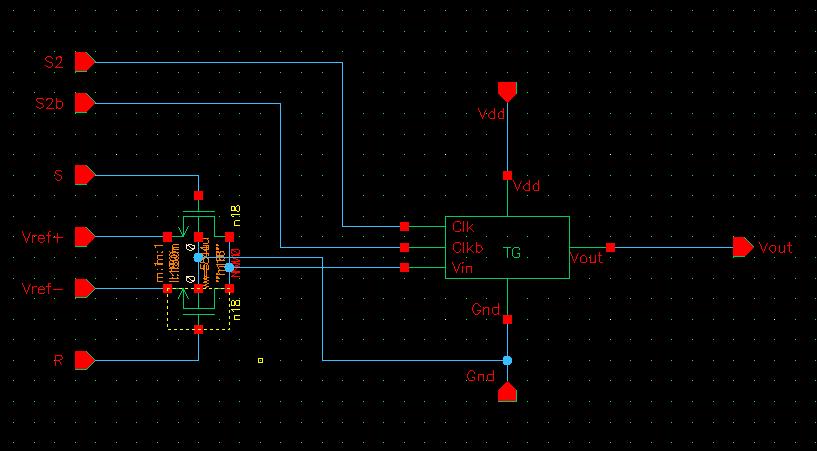Click the Vref- wire endpoint at transistor

[x=167, y=288]
